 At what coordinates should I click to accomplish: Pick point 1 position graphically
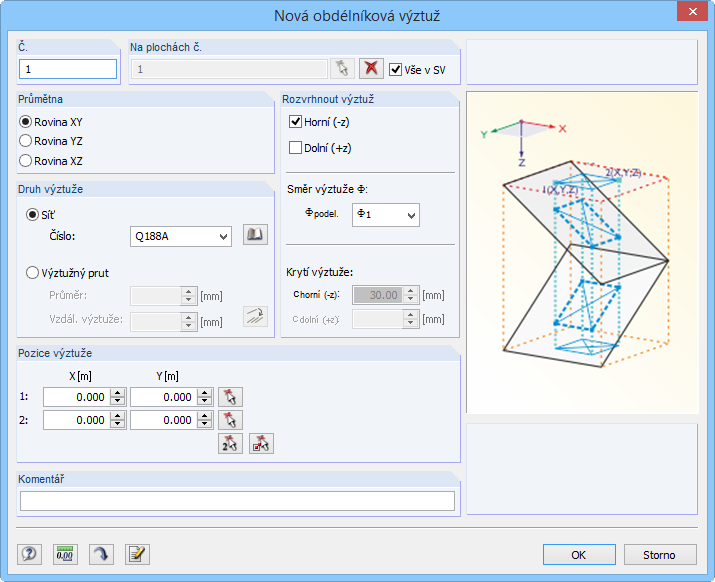230,397
